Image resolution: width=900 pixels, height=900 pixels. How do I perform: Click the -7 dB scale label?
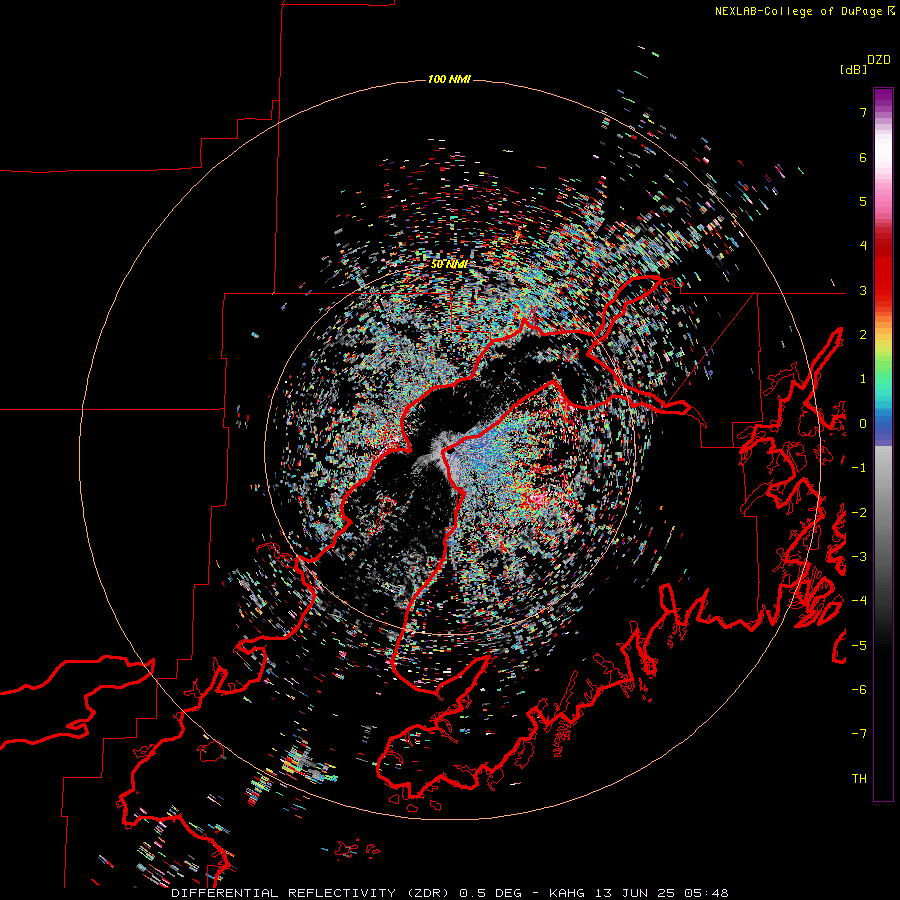pyautogui.click(x=859, y=734)
